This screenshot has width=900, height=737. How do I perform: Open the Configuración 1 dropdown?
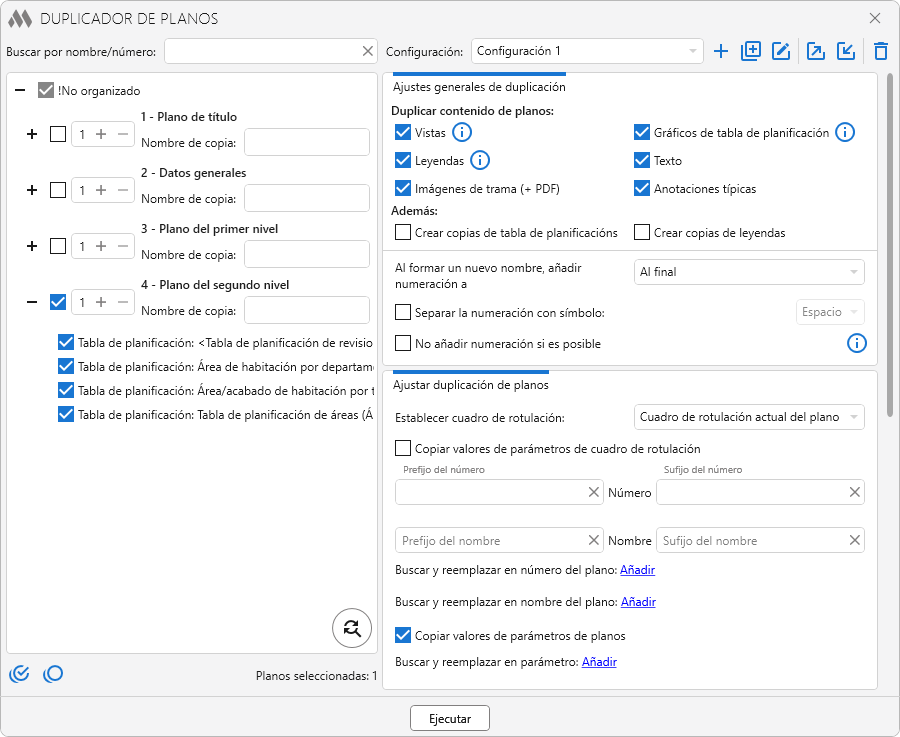tap(587, 51)
